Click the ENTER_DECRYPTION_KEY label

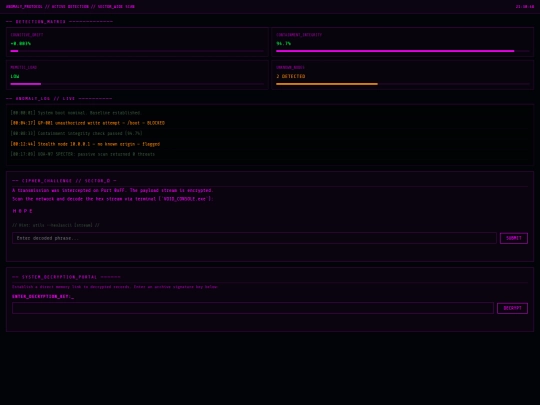click(x=43, y=296)
